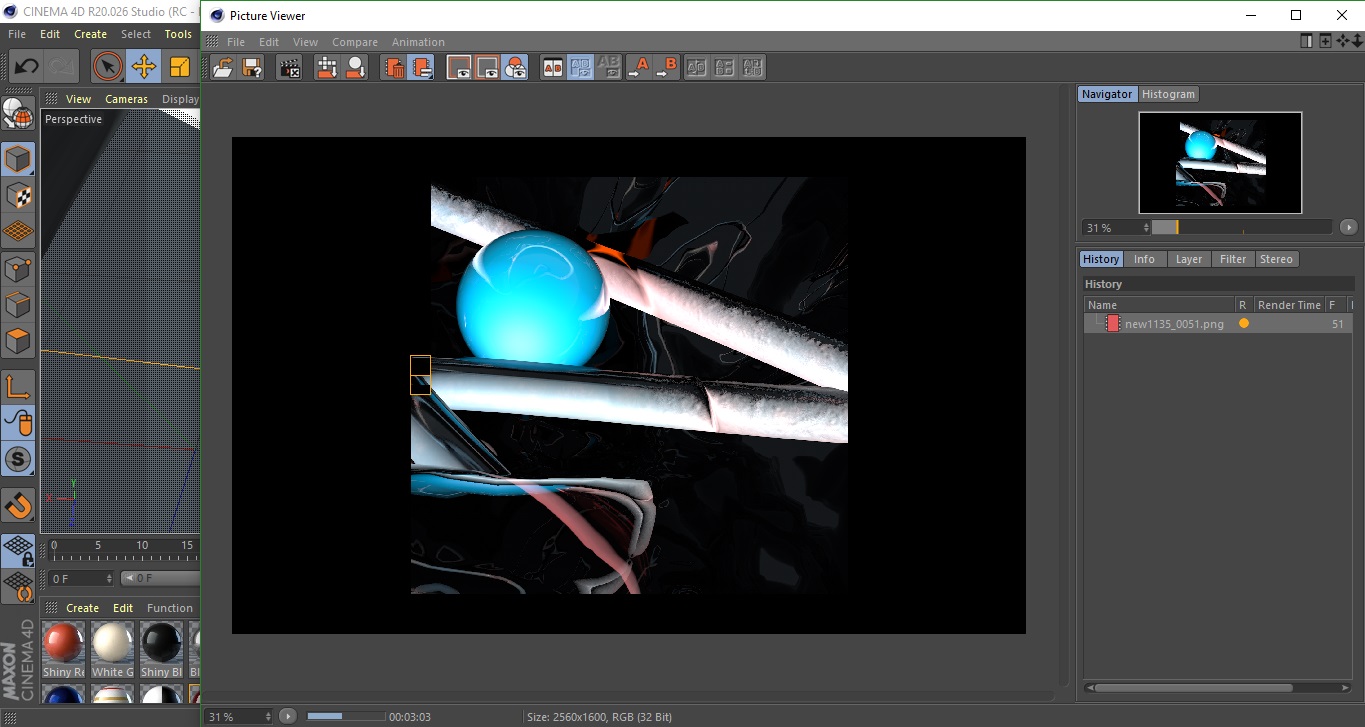Viewport: 1365px width, 727px height.
Task: Click the Enable Axis L-shaped icon
Action: point(18,387)
